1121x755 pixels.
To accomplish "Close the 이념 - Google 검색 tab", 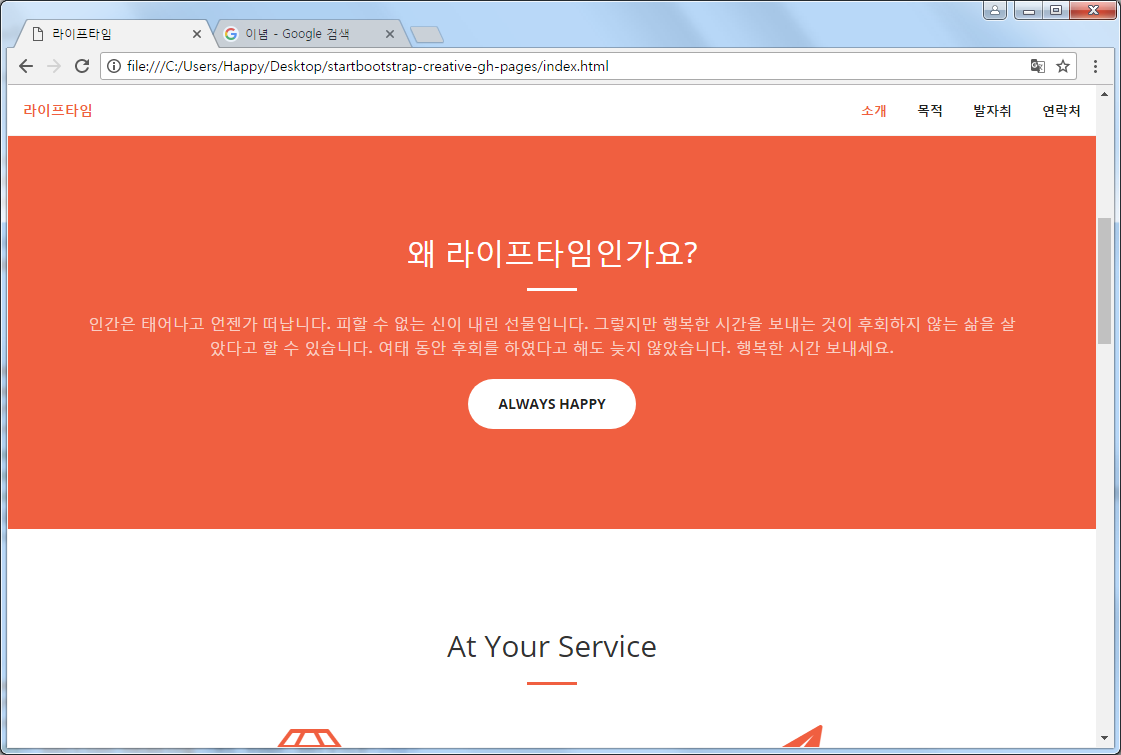I will pos(390,34).
